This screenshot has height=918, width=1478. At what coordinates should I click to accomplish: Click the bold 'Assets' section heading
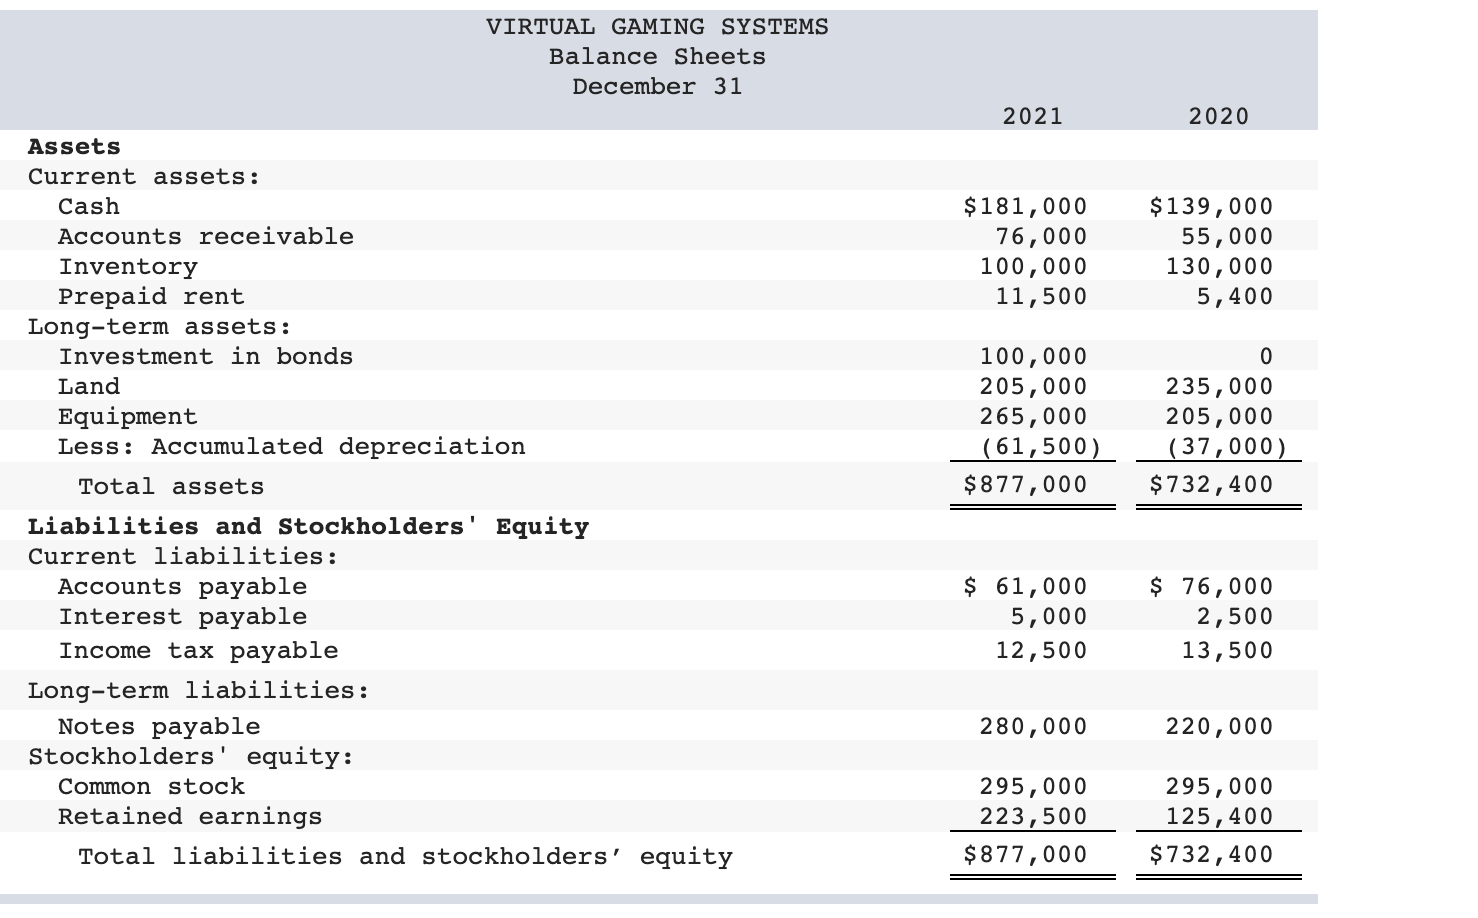point(74,146)
